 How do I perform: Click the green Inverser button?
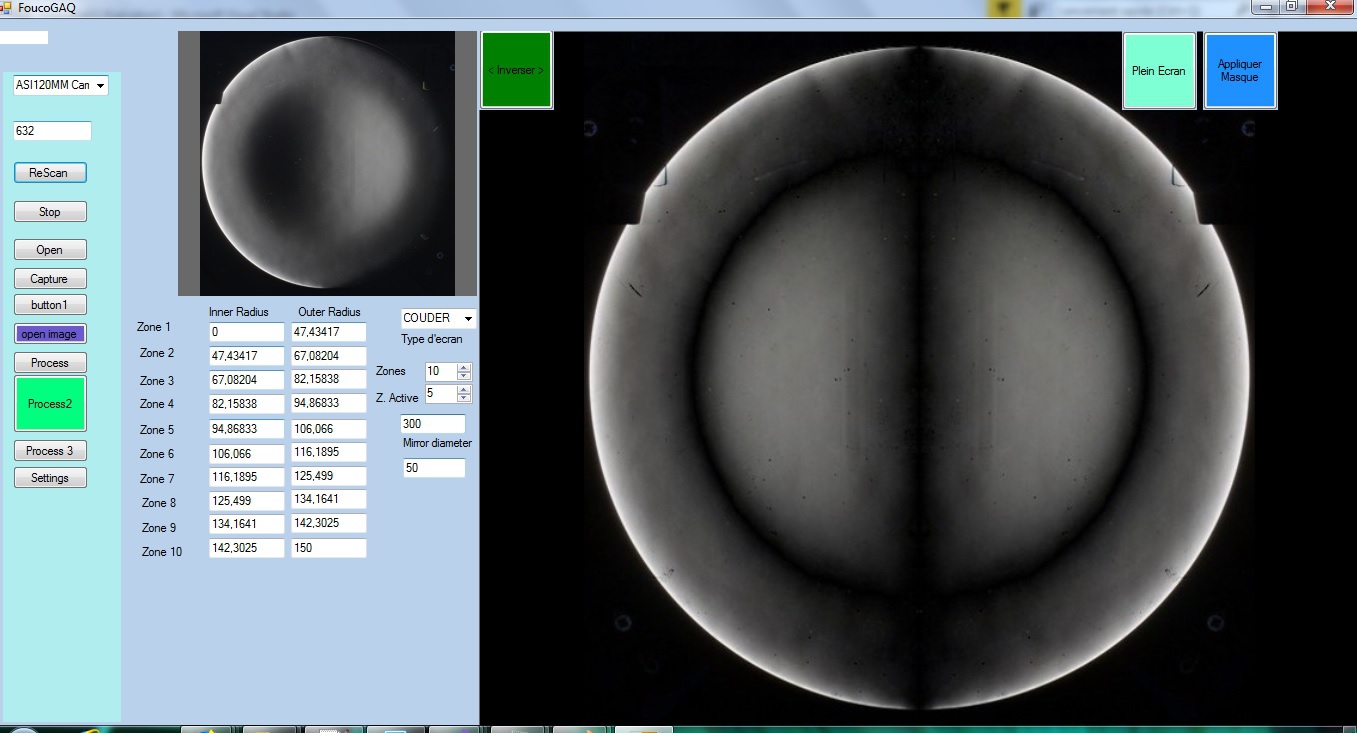(x=517, y=70)
